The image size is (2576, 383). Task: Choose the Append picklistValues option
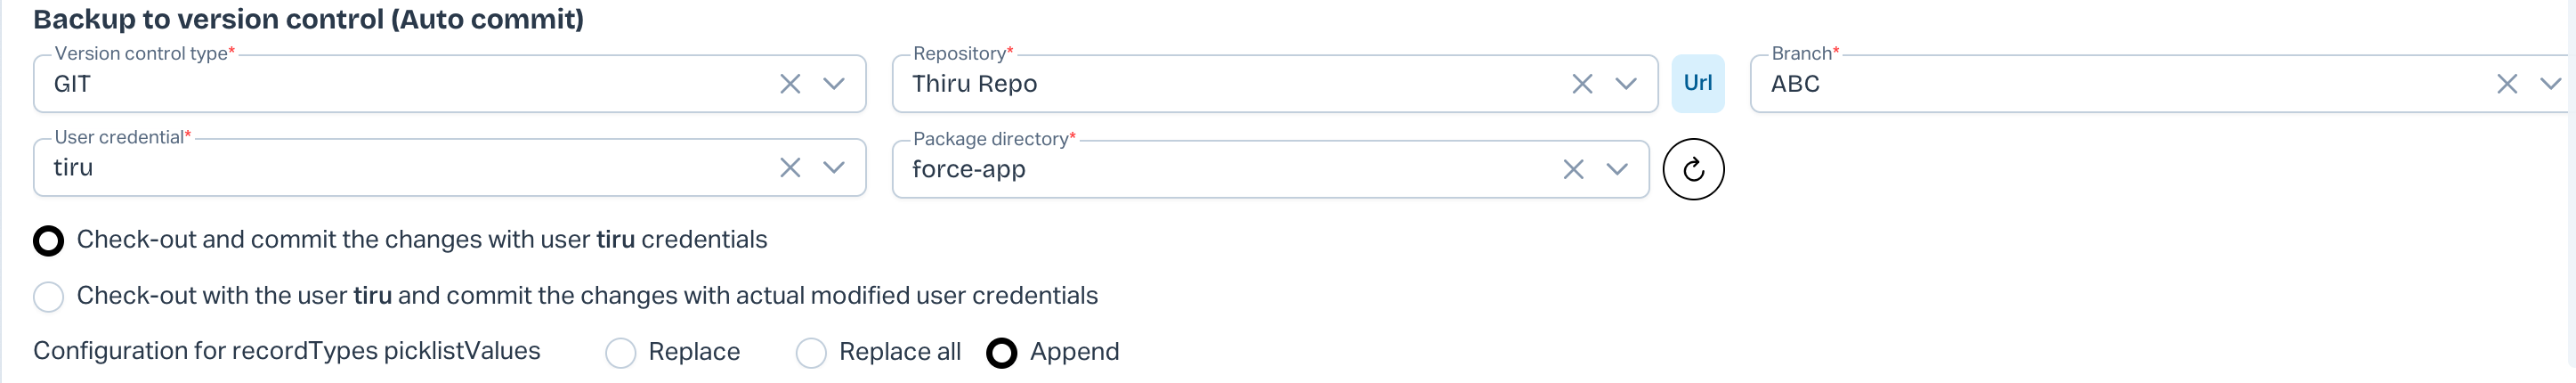[x=1002, y=353]
